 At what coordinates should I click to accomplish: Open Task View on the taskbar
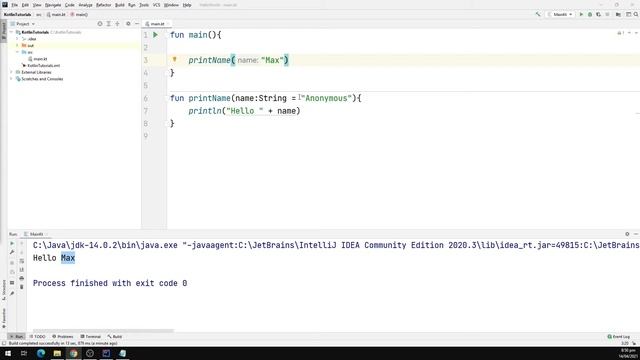coord(24,353)
